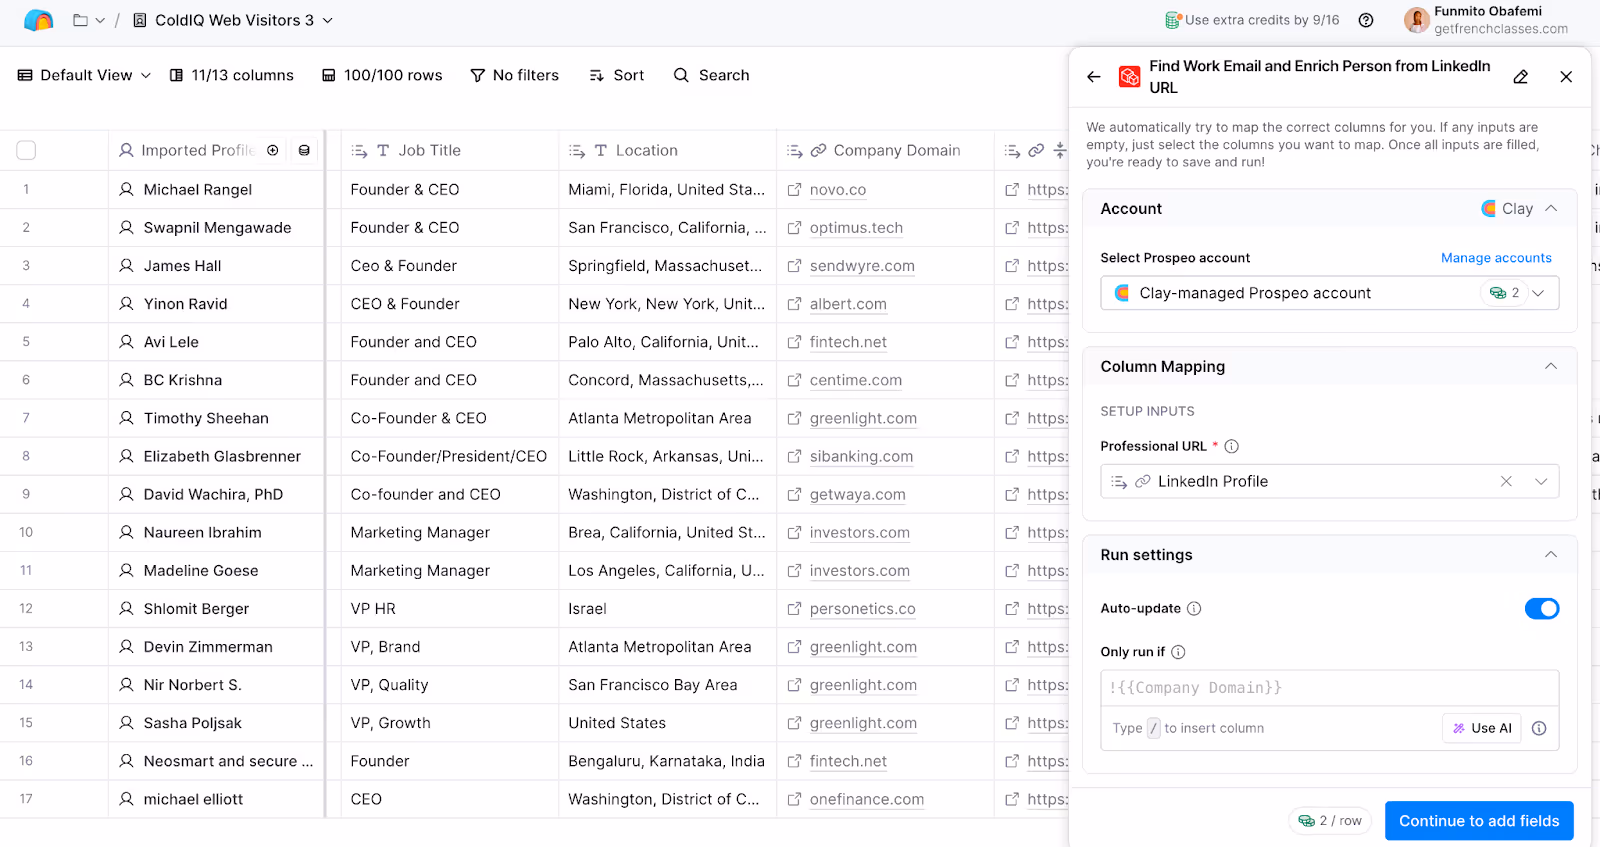Click add icon in Imported Profile header
This screenshot has height=847, width=1600.
point(273,150)
